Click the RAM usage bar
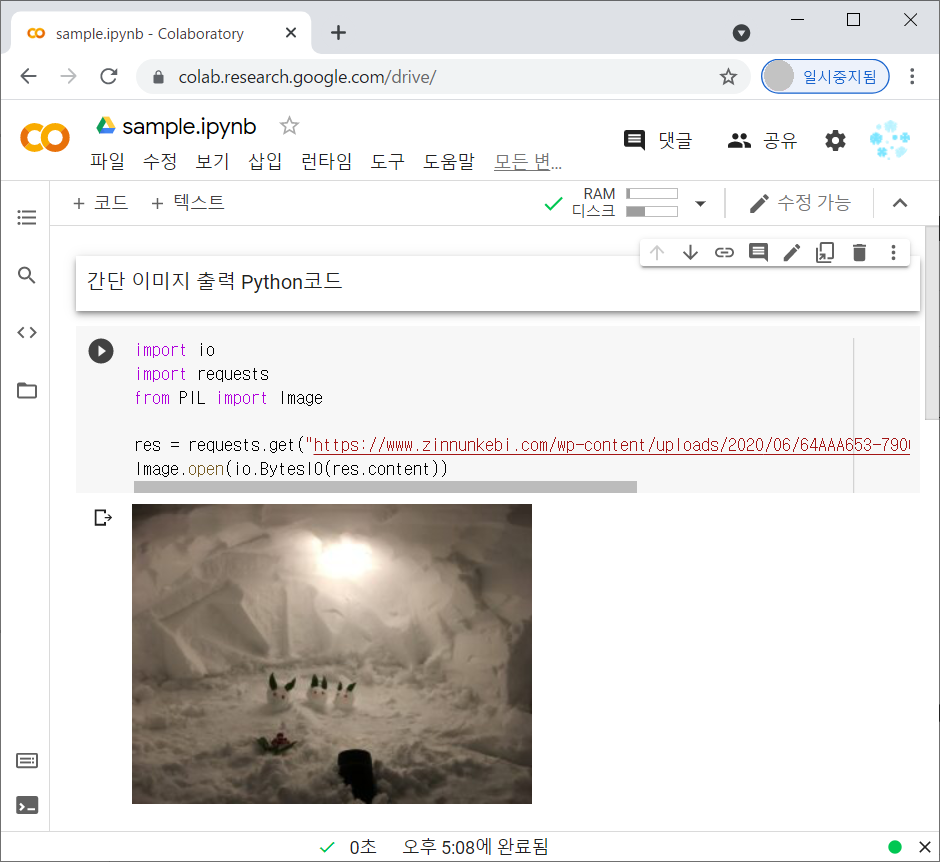The image size is (940, 862). pyautogui.click(x=652, y=194)
